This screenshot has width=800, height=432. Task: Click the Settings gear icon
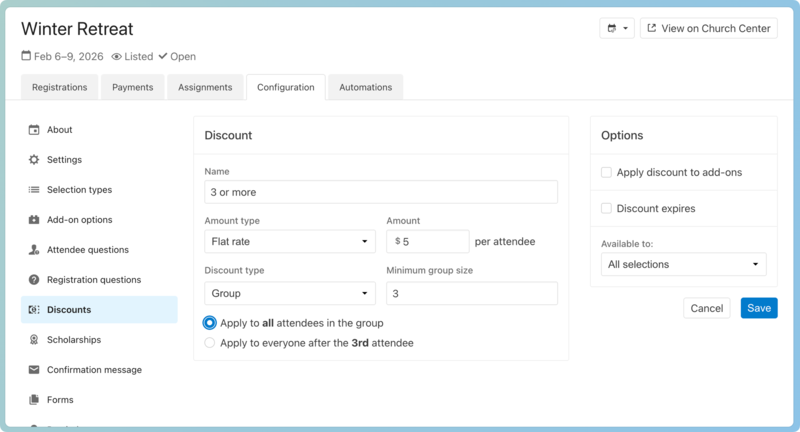(x=34, y=160)
